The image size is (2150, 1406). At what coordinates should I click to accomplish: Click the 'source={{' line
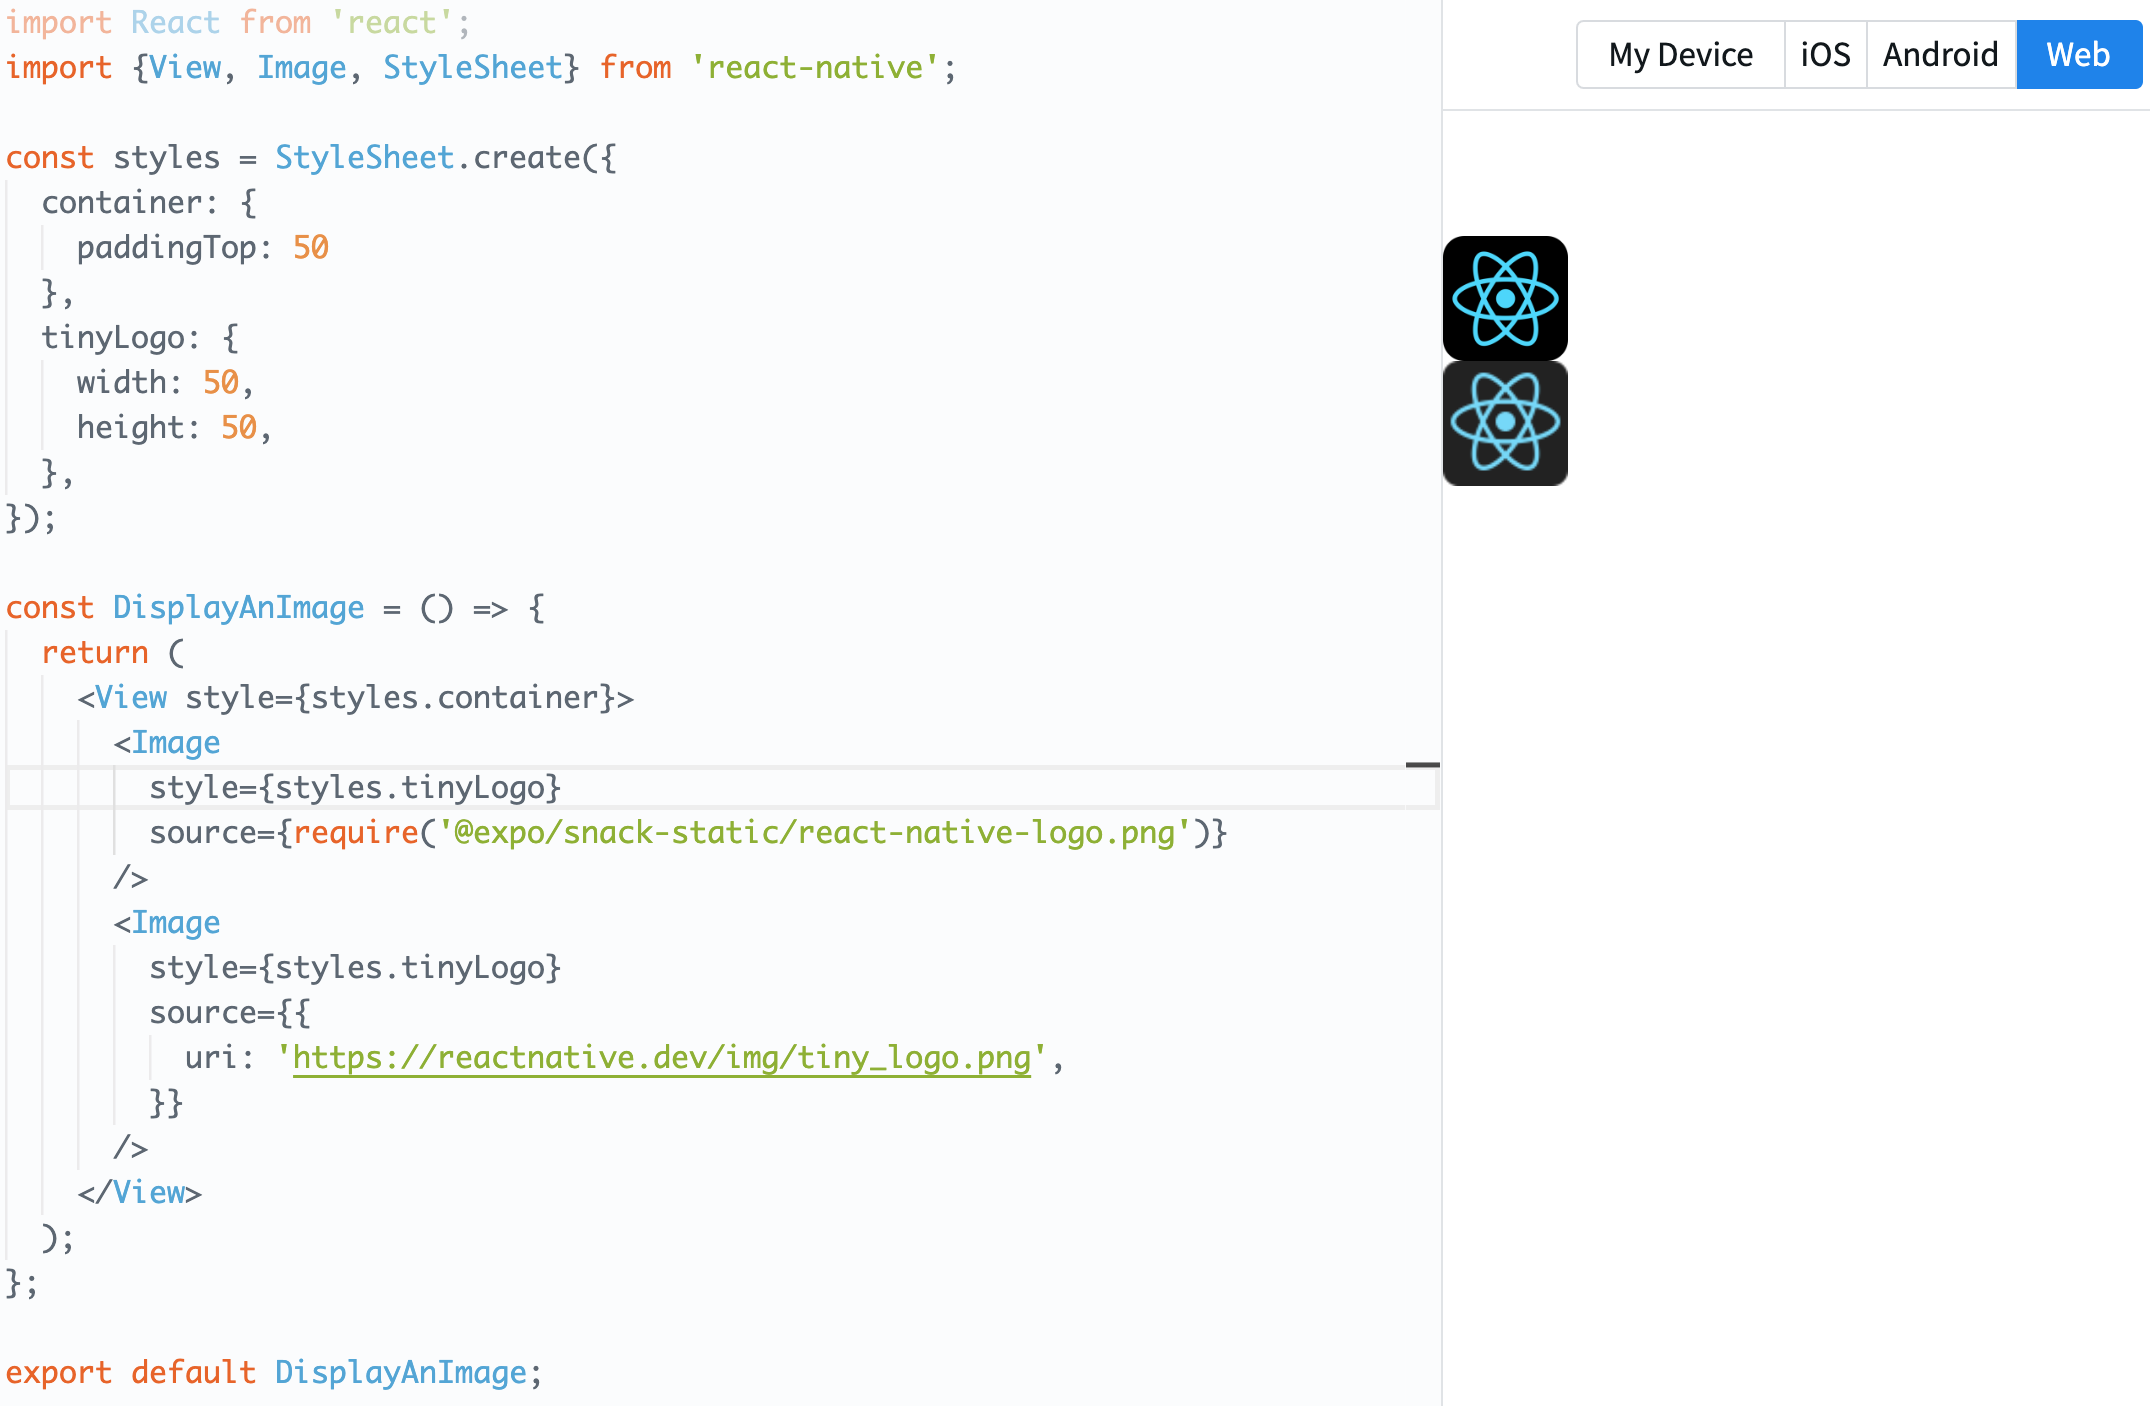point(230,1013)
